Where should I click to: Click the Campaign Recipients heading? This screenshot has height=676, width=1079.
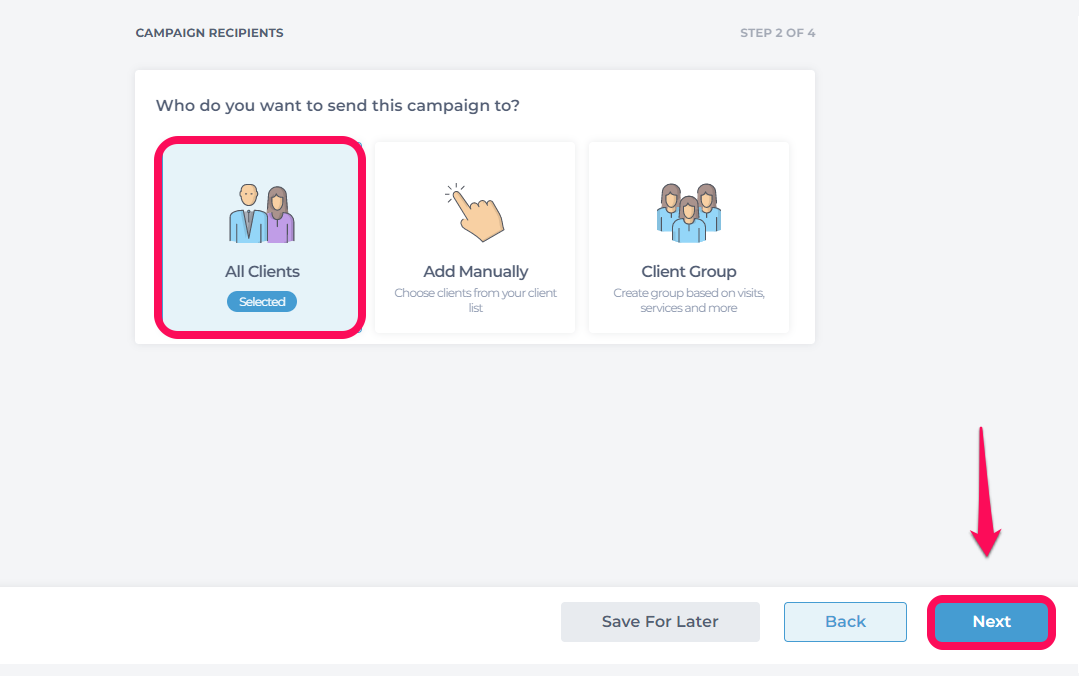coord(209,33)
